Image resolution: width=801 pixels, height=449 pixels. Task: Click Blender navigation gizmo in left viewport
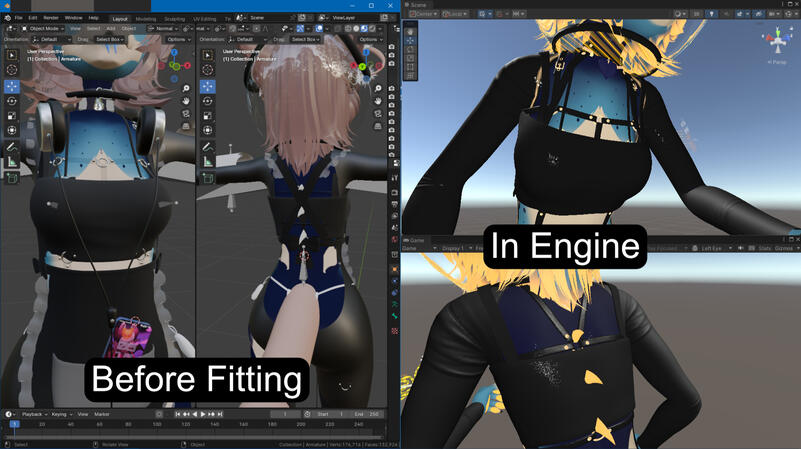coord(175,65)
